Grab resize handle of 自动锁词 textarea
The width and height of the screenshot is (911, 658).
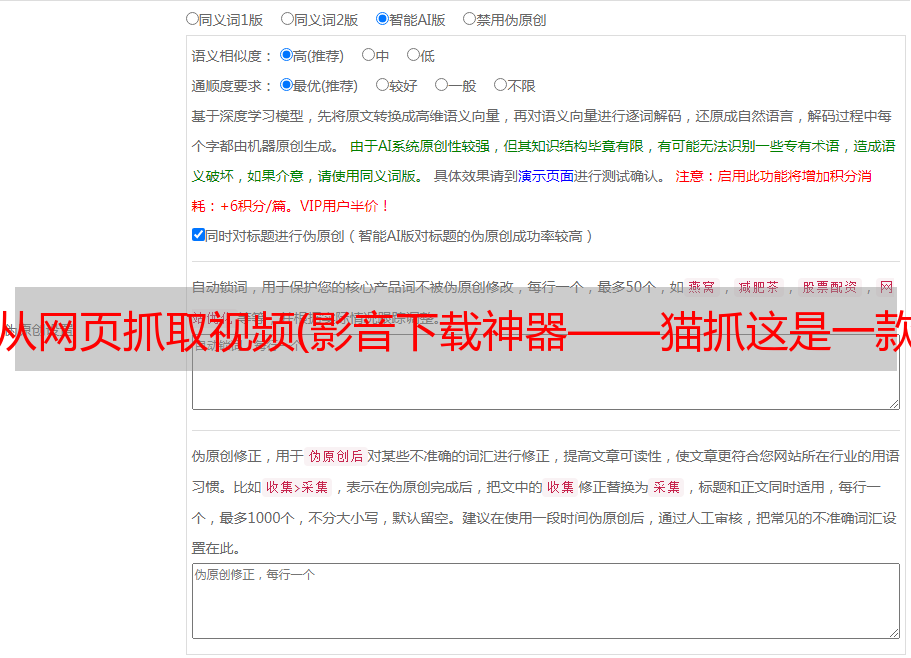pyautogui.click(x=894, y=404)
